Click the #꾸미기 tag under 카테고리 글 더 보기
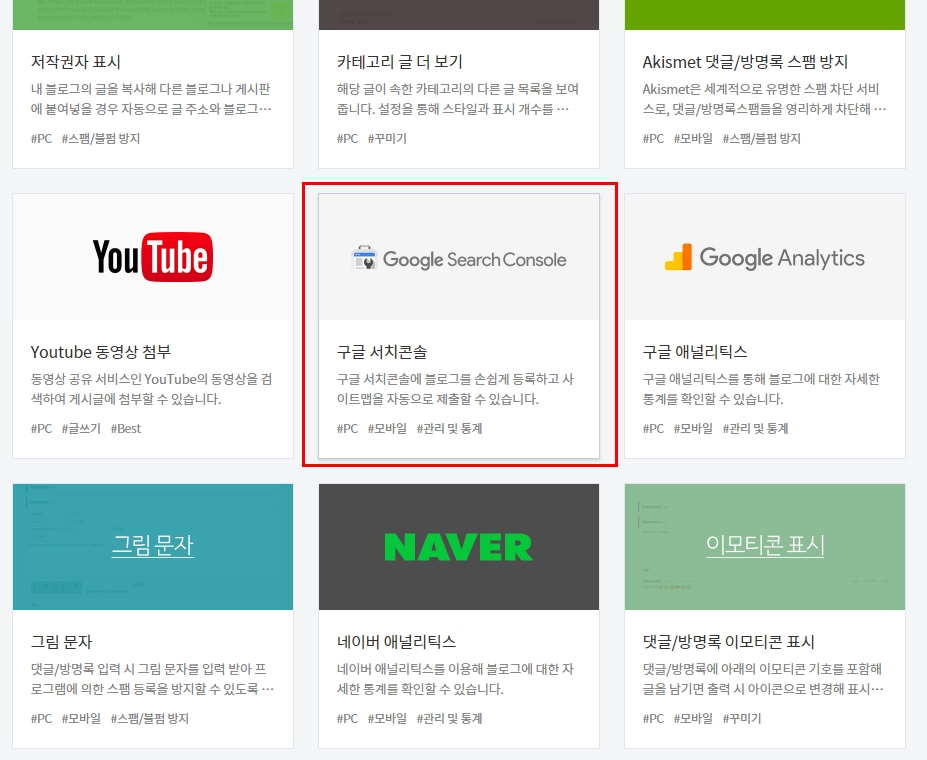The height and width of the screenshot is (760, 927). click(x=387, y=138)
